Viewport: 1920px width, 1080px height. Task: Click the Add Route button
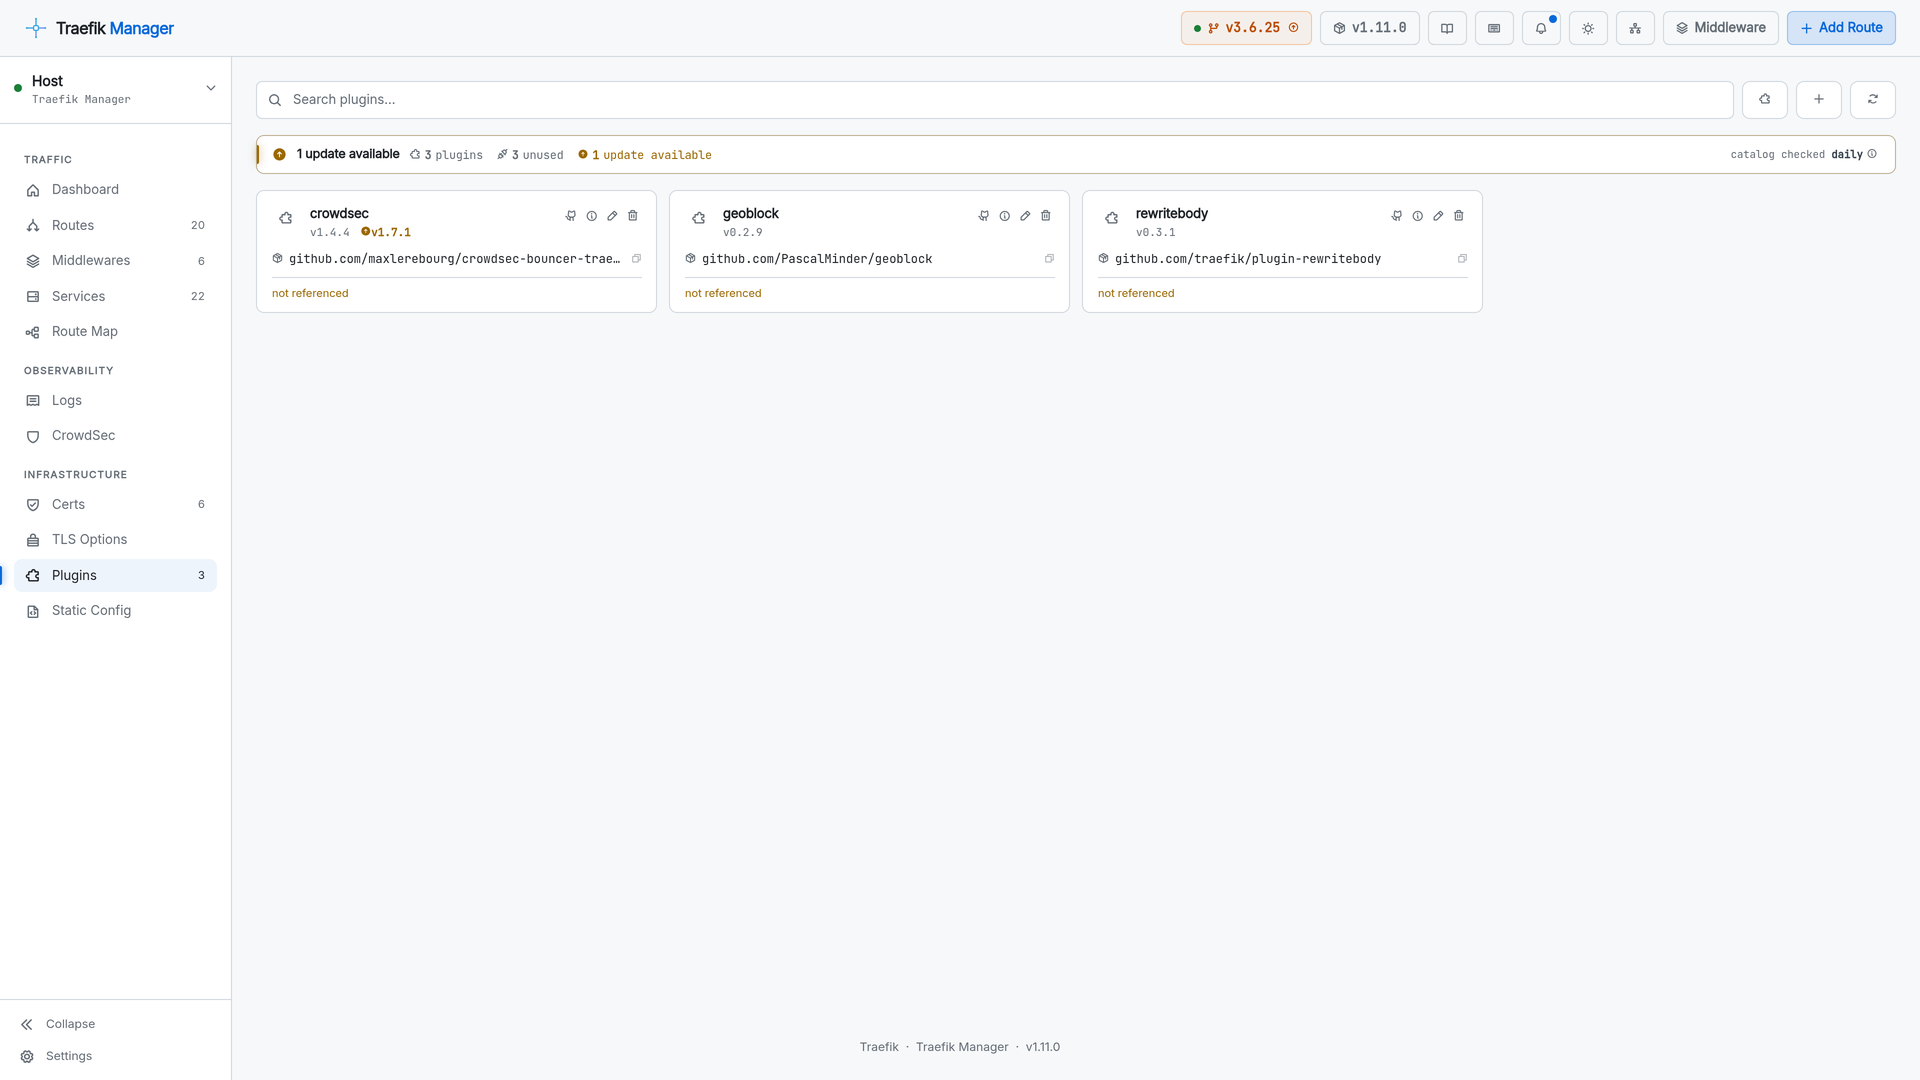(x=1841, y=28)
